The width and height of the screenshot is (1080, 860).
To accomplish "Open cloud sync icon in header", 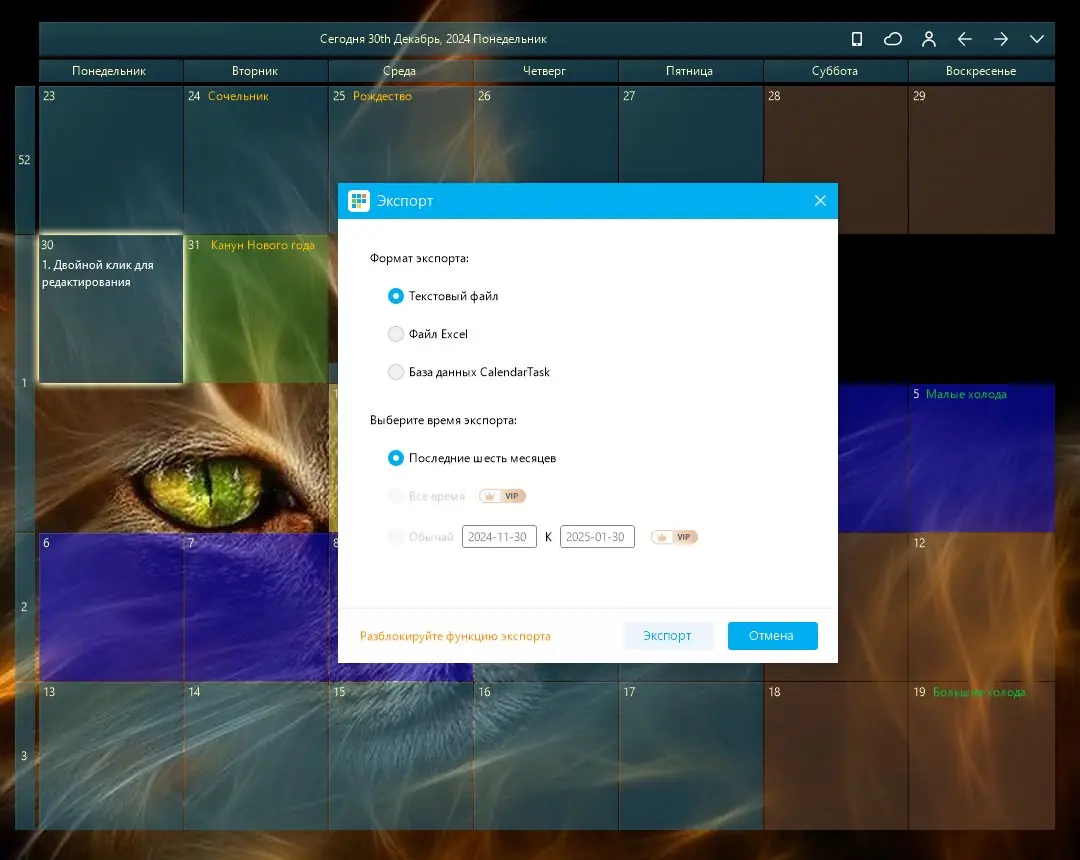I will tap(893, 39).
